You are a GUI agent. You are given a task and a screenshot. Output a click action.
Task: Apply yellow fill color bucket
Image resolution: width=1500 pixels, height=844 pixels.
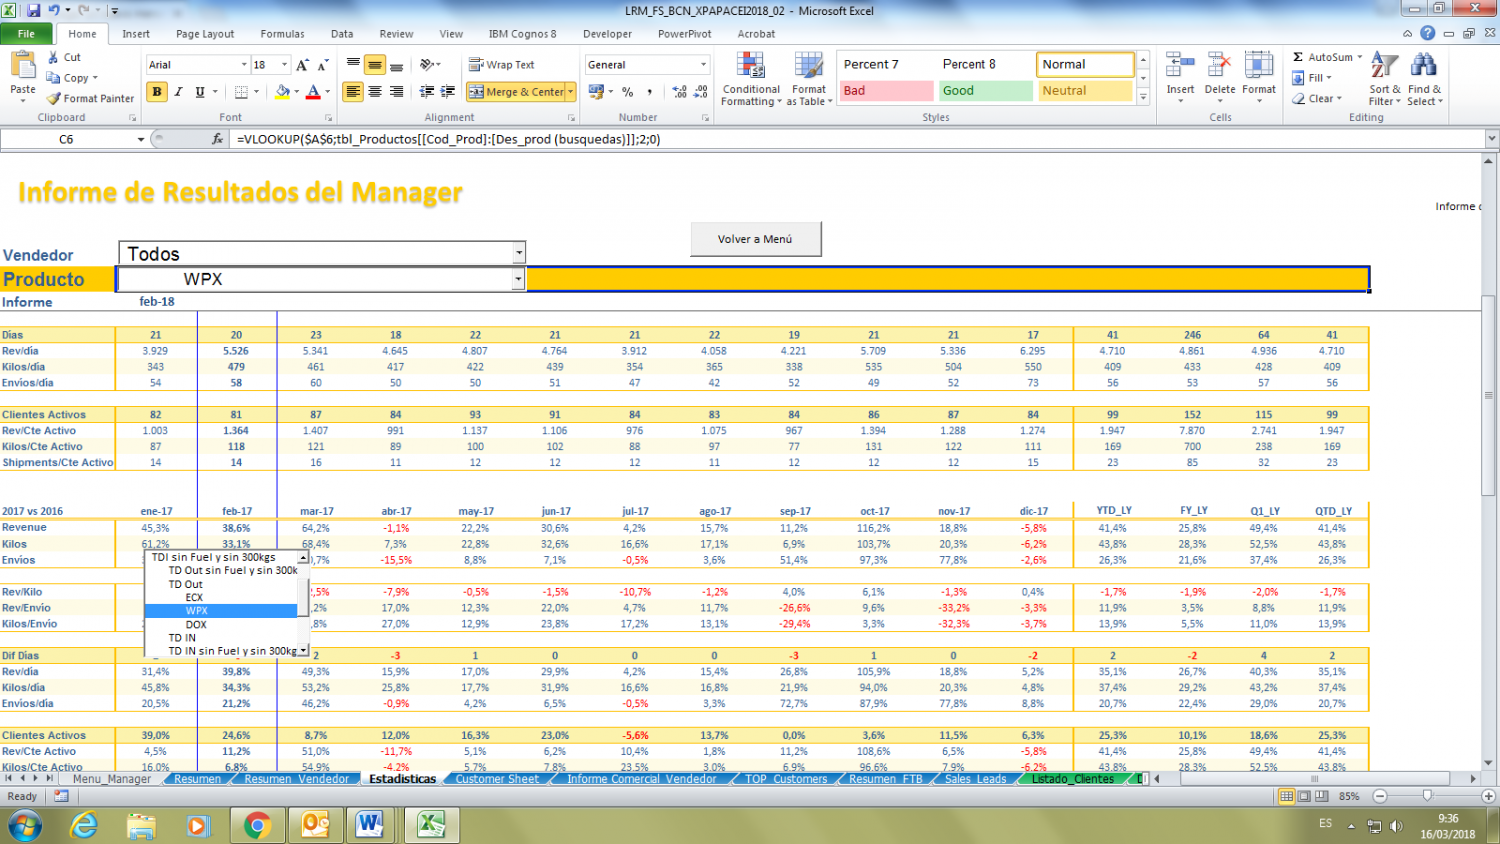point(282,92)
